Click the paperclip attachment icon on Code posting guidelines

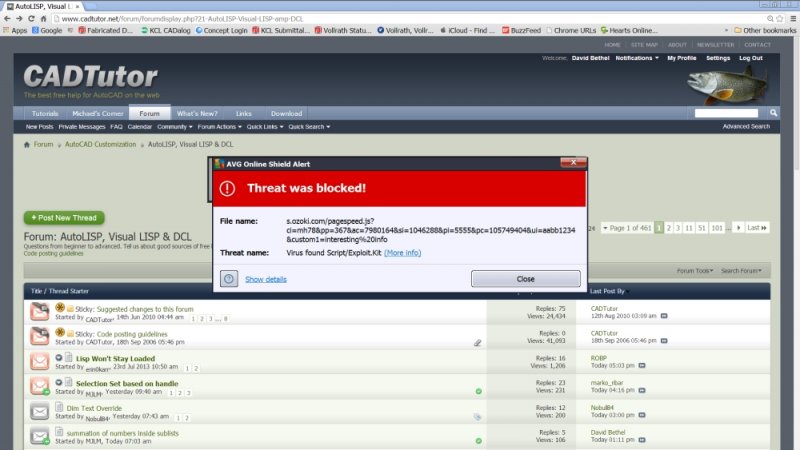point(478,343)
